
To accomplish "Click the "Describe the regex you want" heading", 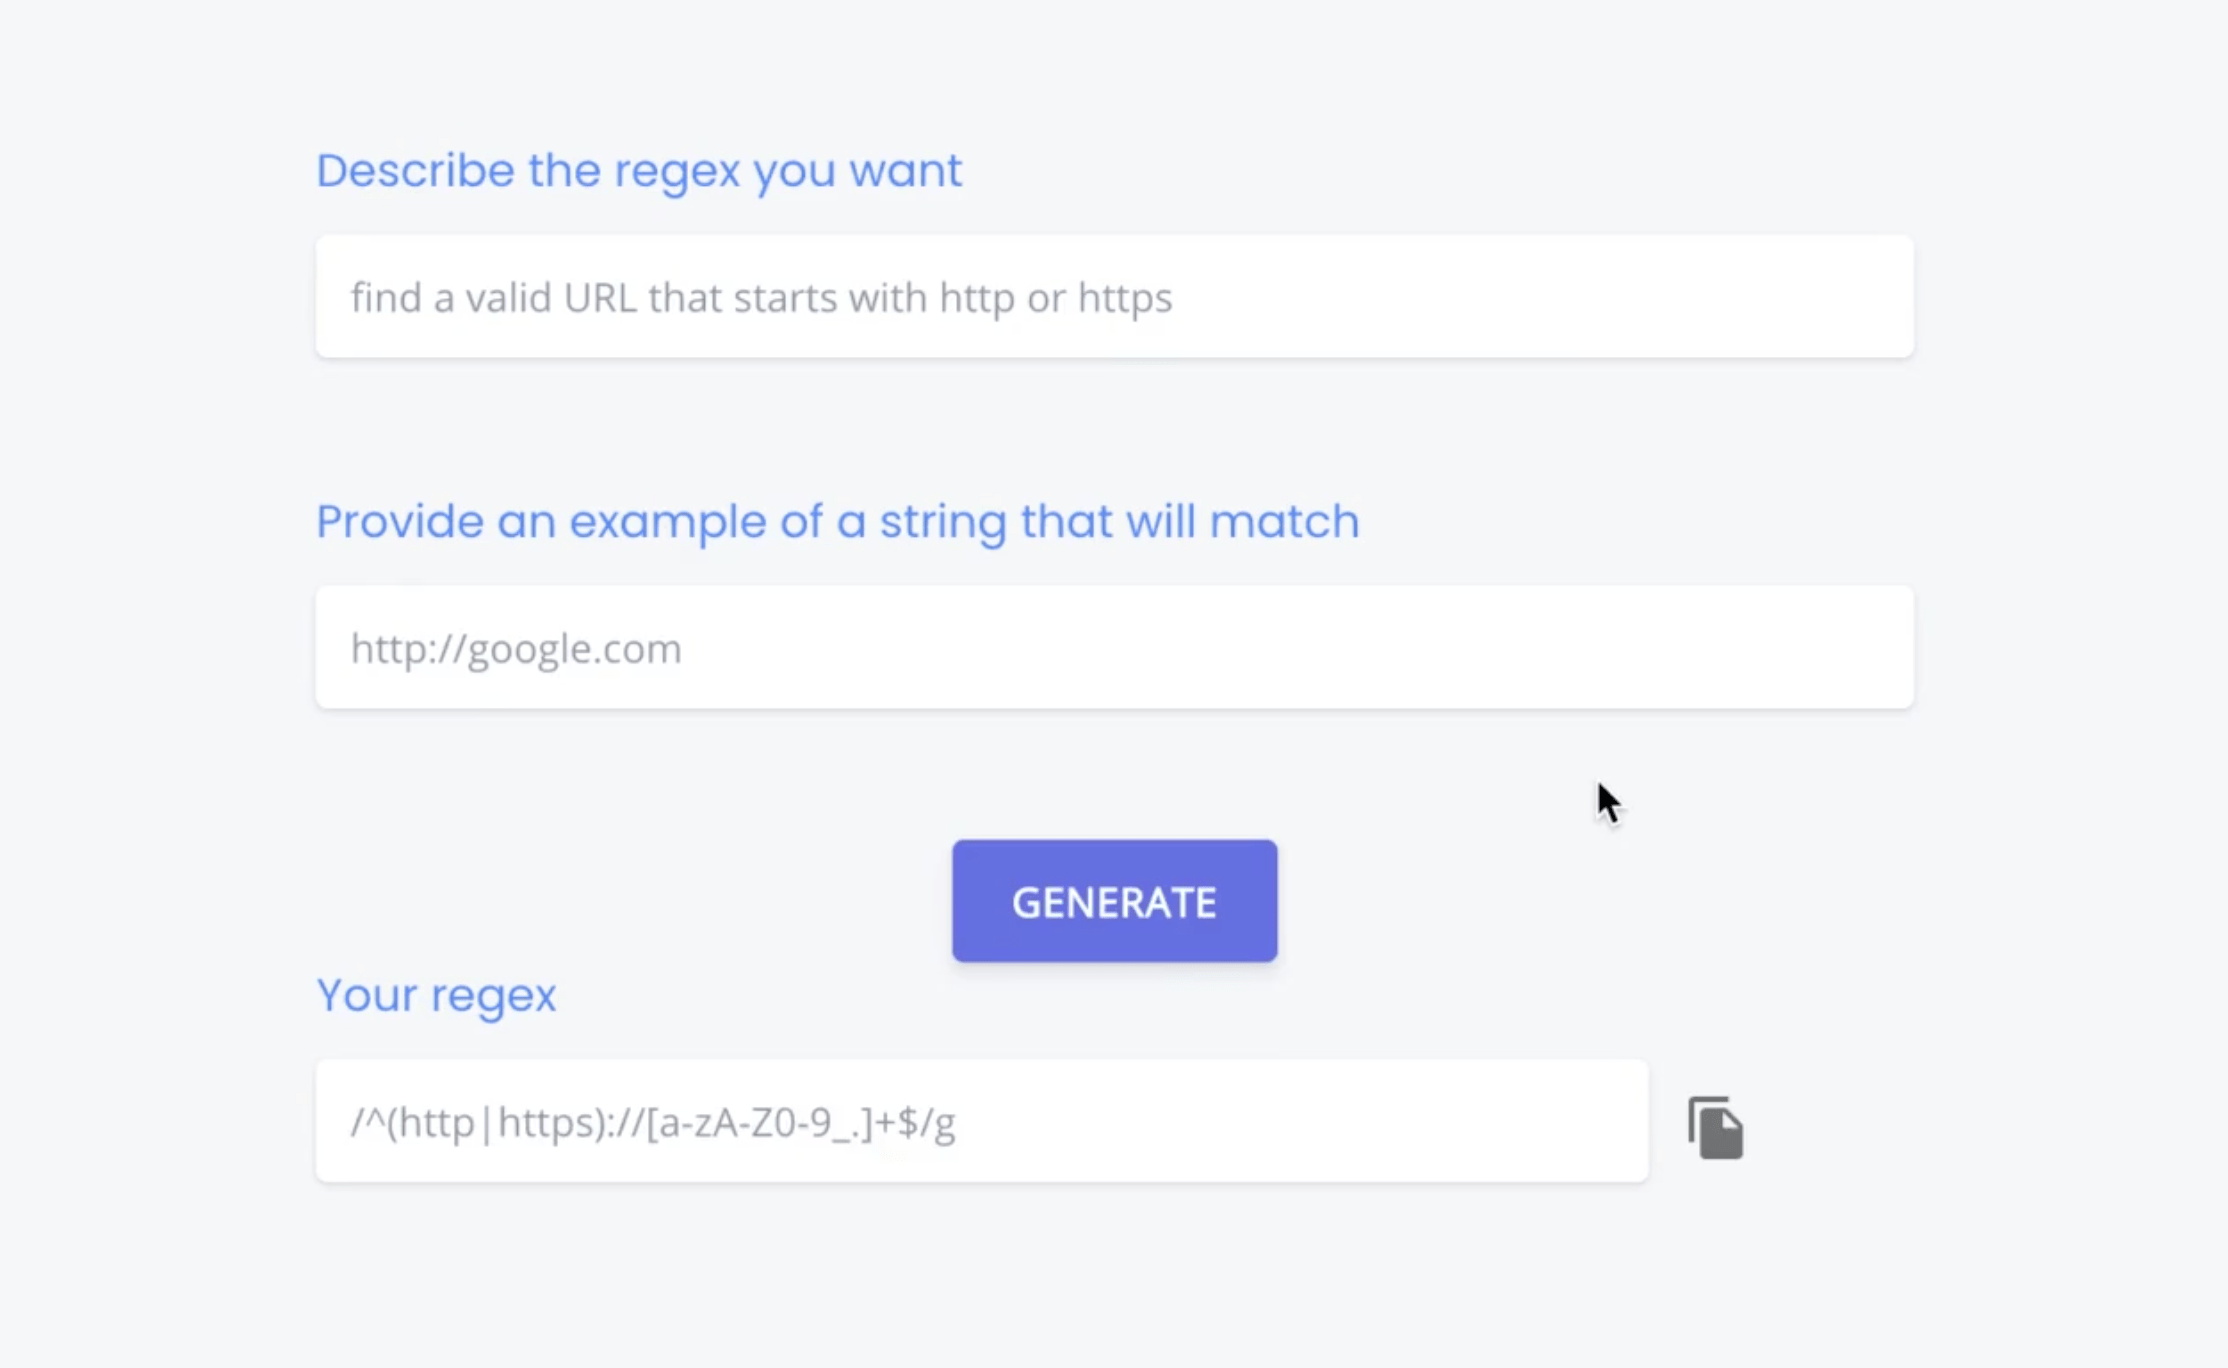I will tap(639, 170).
